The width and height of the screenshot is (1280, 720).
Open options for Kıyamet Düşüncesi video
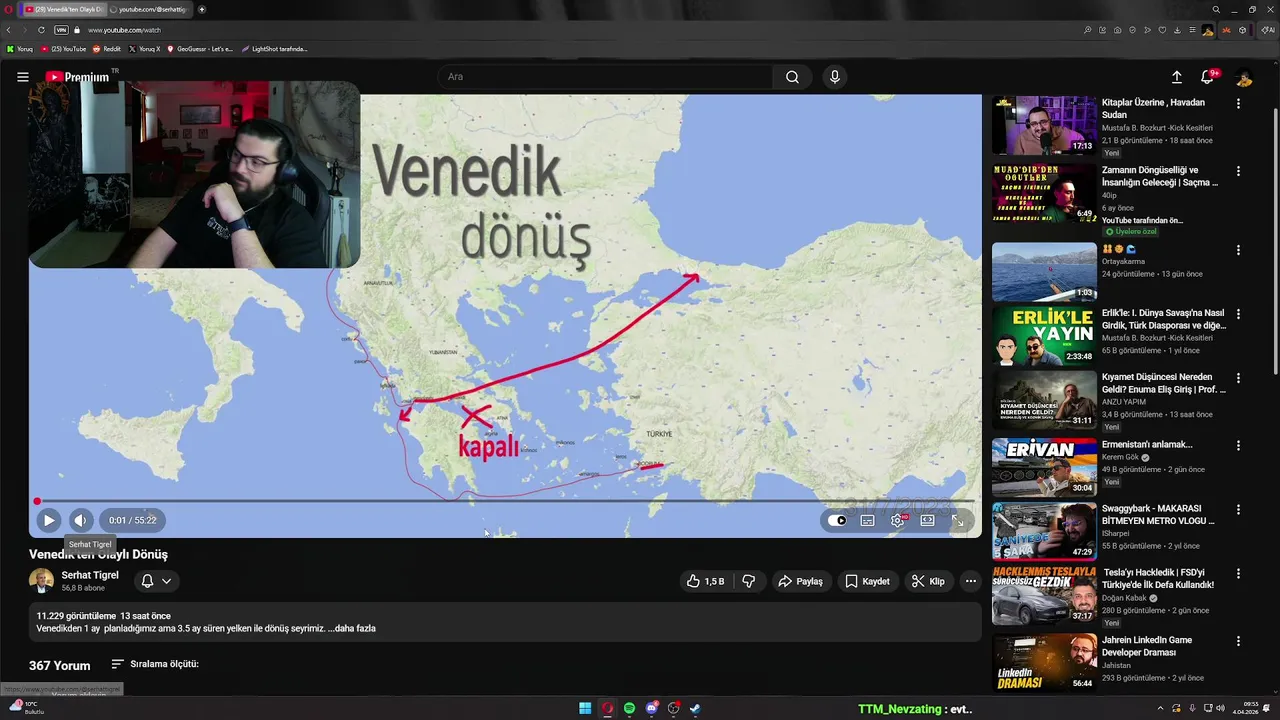pos(1238,378)
